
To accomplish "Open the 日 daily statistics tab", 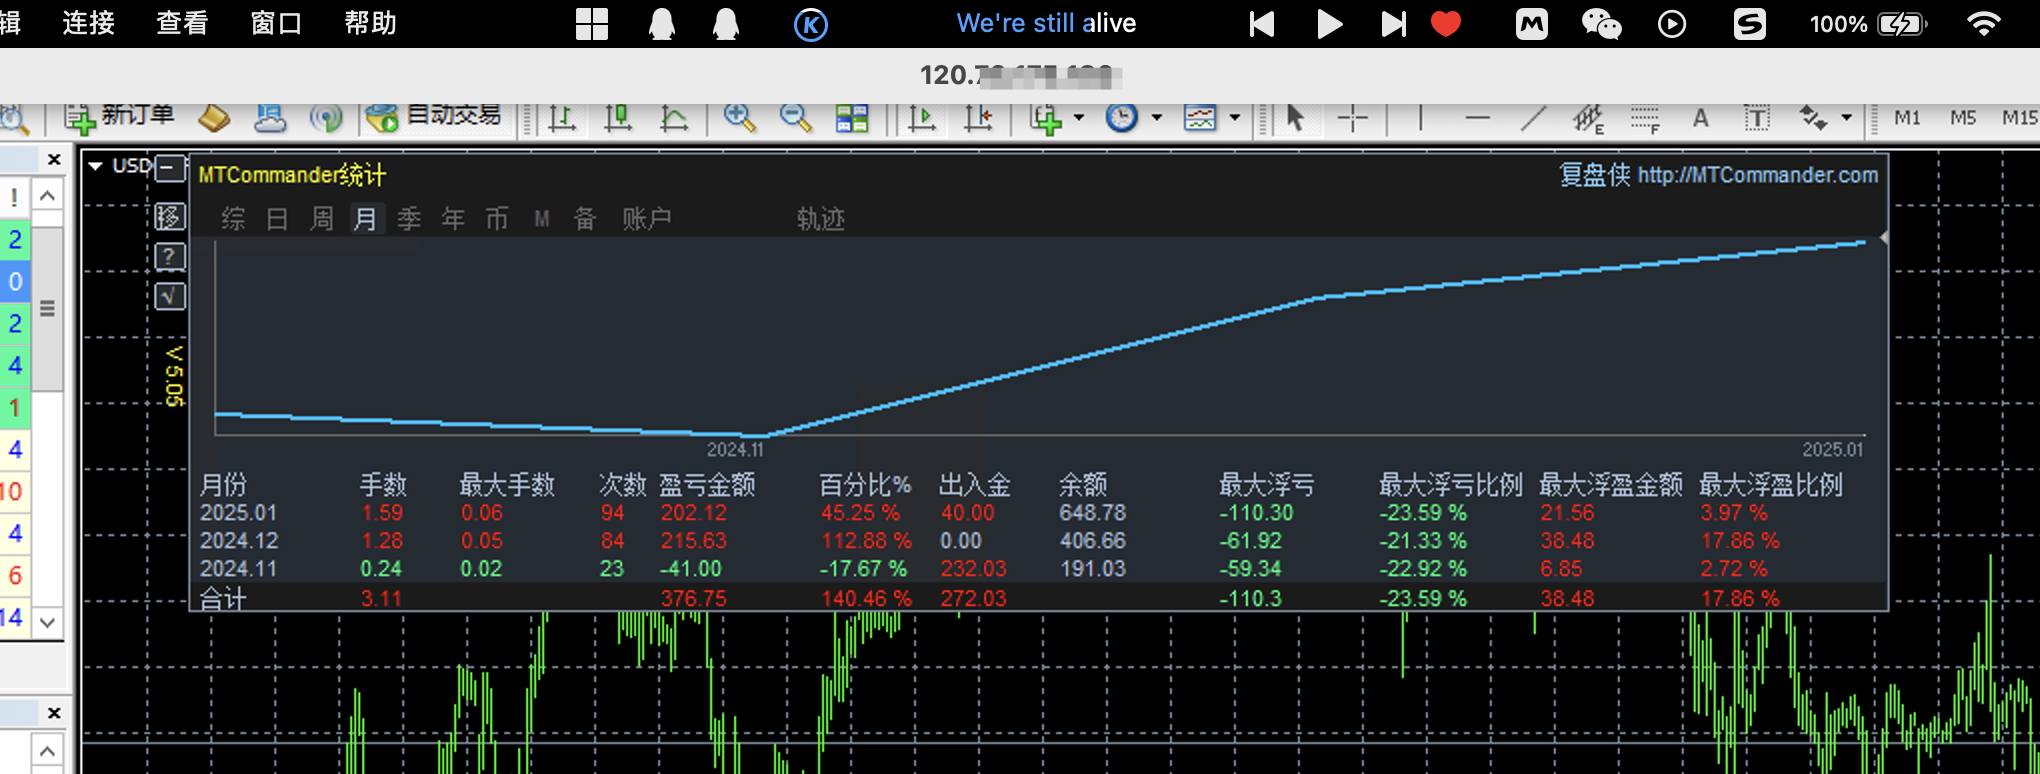I will pyautogui.click(x=277, y=218).
